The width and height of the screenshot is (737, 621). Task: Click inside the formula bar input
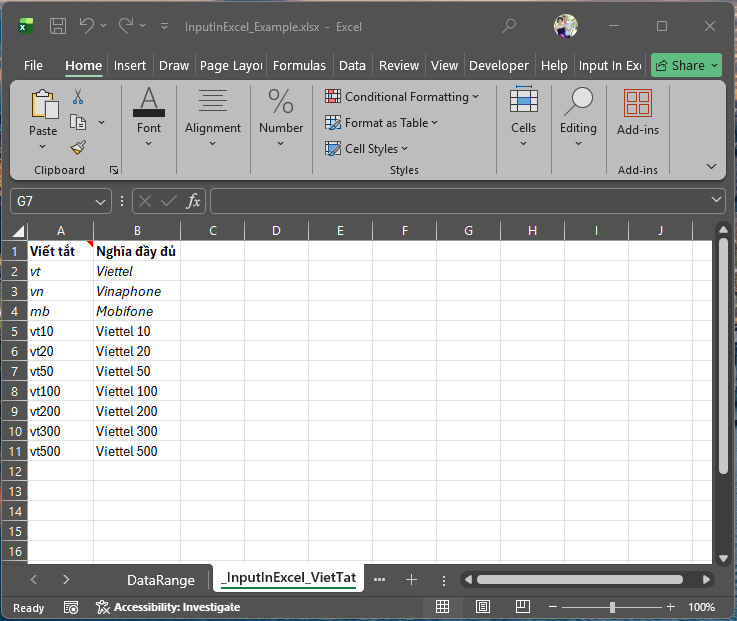[x=461, y=201]
